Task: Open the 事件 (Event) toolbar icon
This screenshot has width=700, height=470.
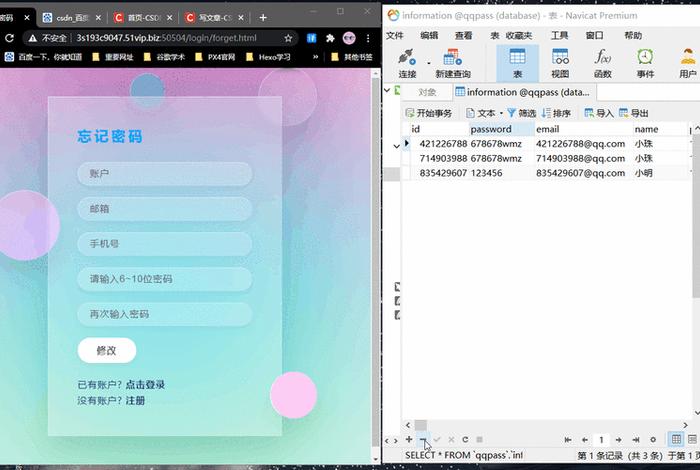Action: [645, 64]
